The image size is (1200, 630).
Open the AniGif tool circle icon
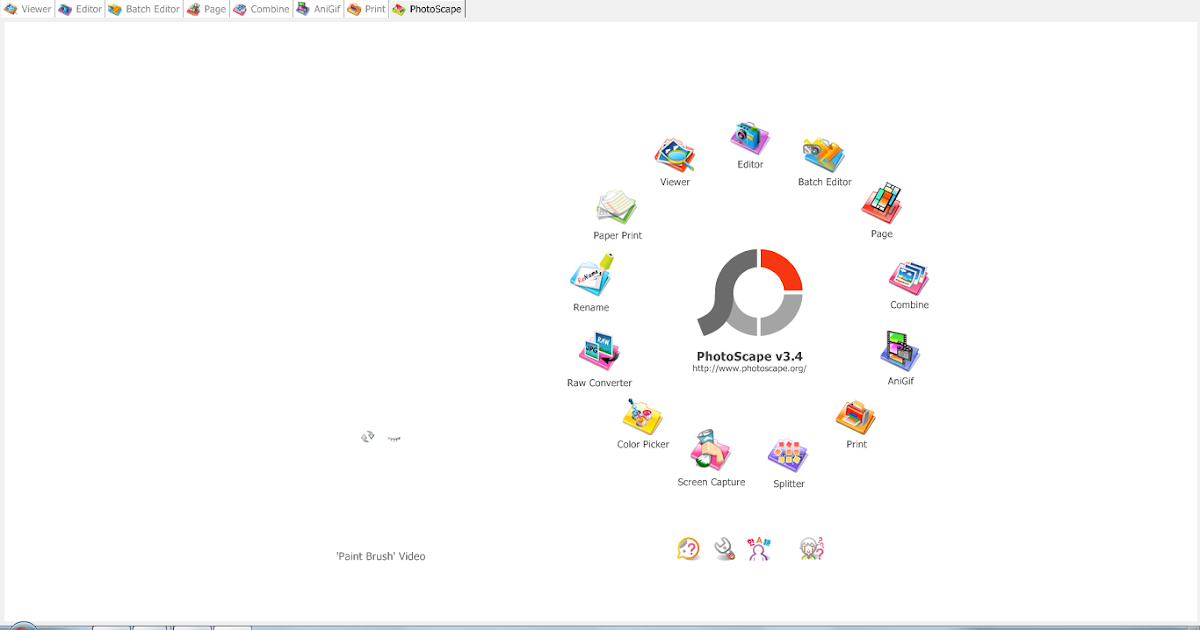coord(900,352)
